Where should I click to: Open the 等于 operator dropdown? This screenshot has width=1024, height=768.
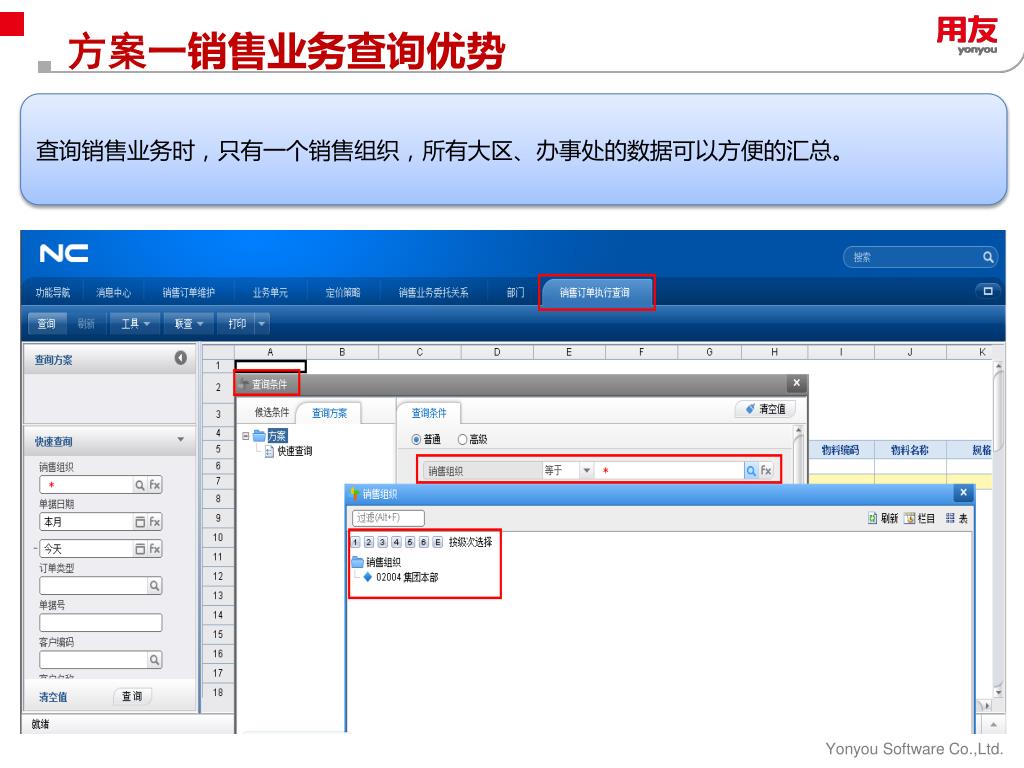pyautogui.click(x=586, y=470)
